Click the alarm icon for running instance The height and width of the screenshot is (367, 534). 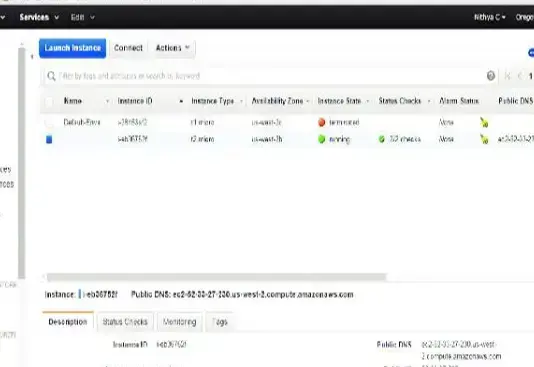pyautogui.click(x=484, y=139)
